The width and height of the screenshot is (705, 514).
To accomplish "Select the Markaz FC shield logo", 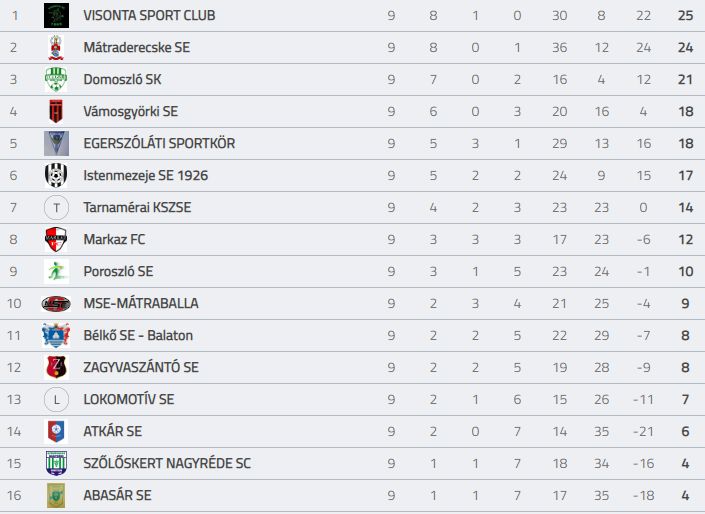I will tap(56, 239).
